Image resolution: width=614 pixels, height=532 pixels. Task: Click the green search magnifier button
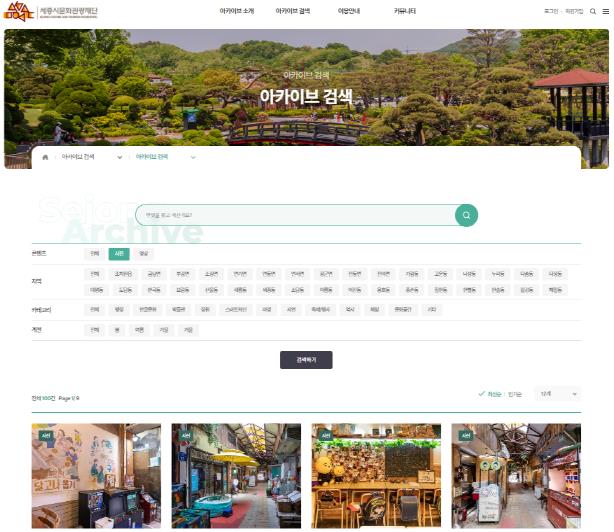click(x=466, y=216)
